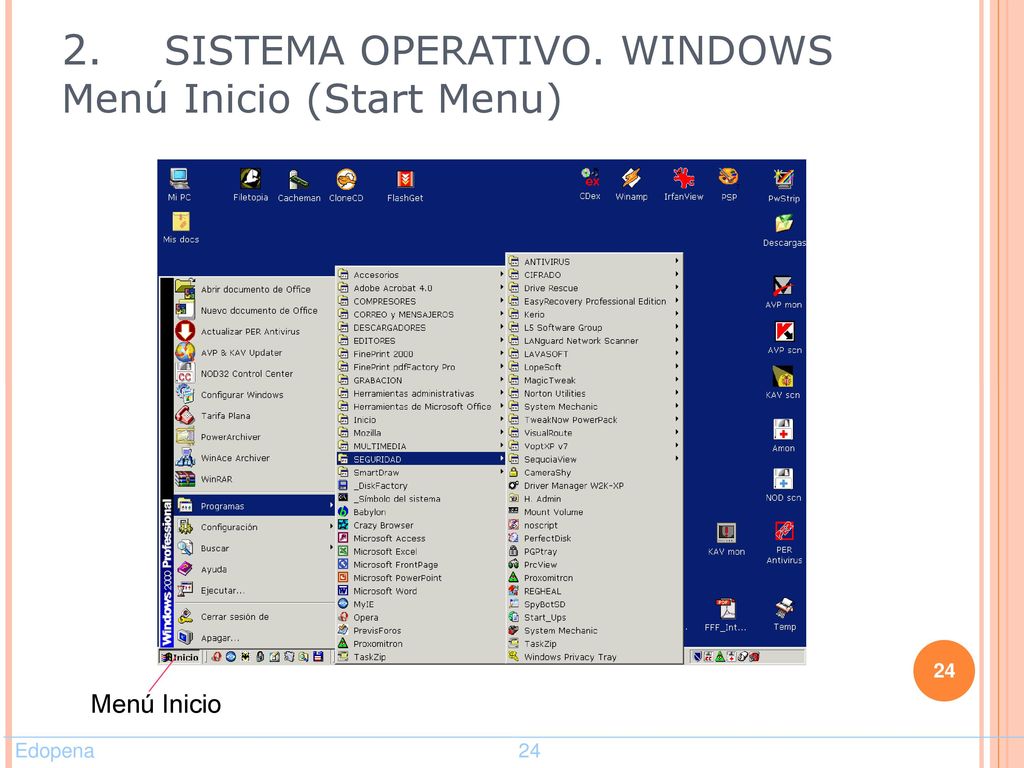The height and width of the screenshot is (768, 1024).
Task: Launch WinRAR from start menu
Action: pyautogui.click(x=255, y=479)
